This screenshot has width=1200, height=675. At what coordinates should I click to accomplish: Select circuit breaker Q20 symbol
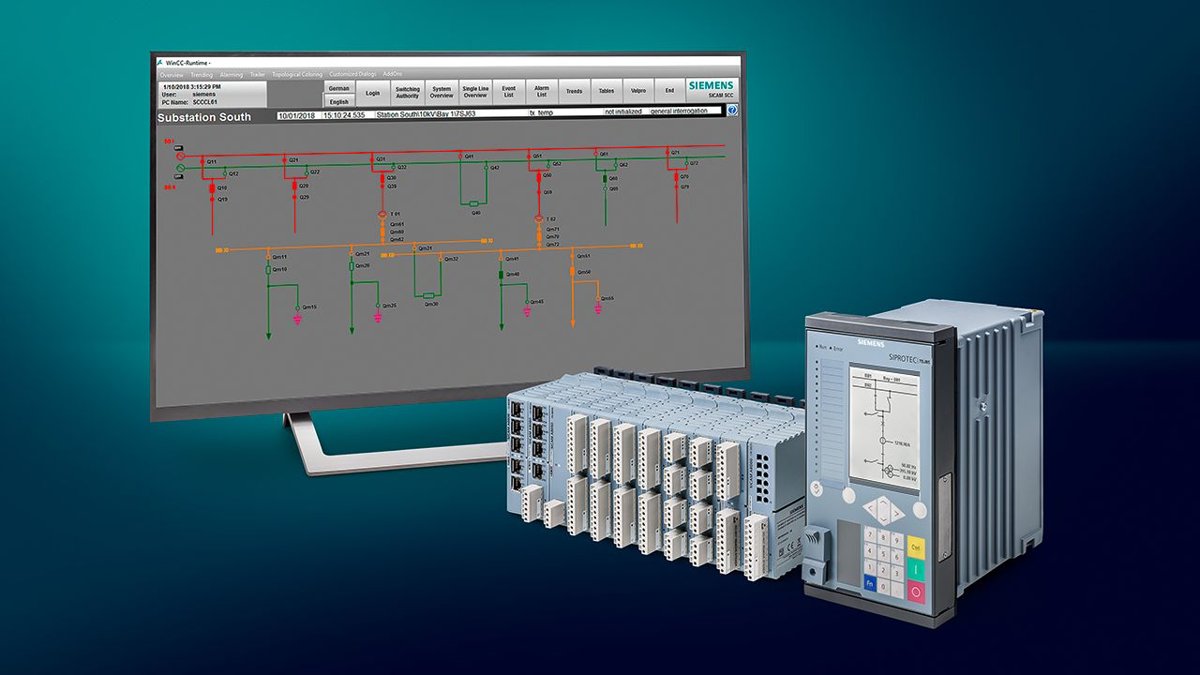pos(295,186)
